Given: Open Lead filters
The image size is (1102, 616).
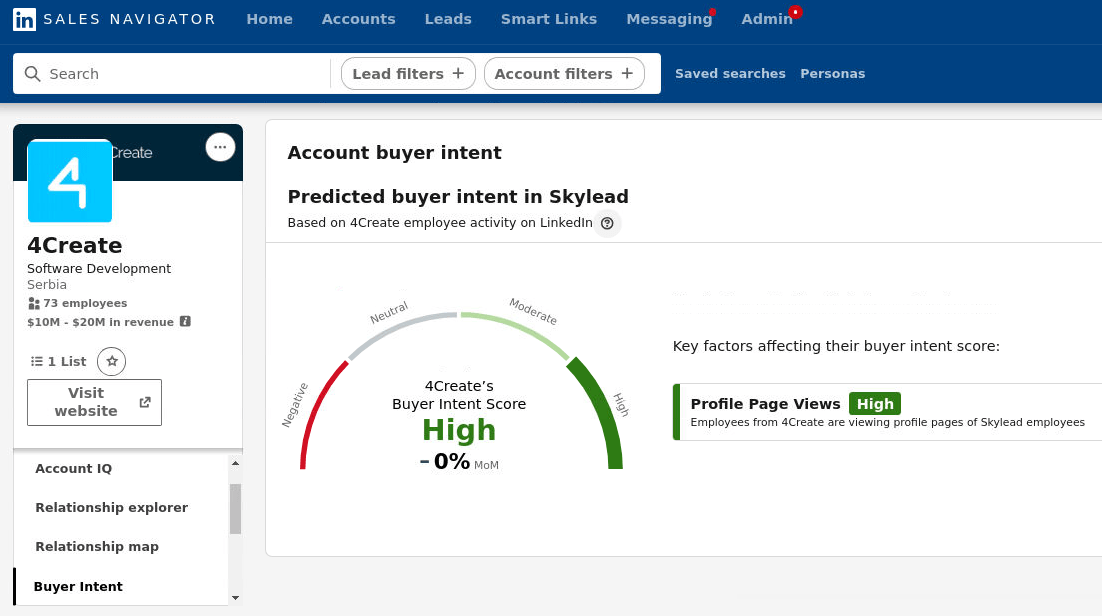Looking at the screenshot, I should tap(408, 74).
